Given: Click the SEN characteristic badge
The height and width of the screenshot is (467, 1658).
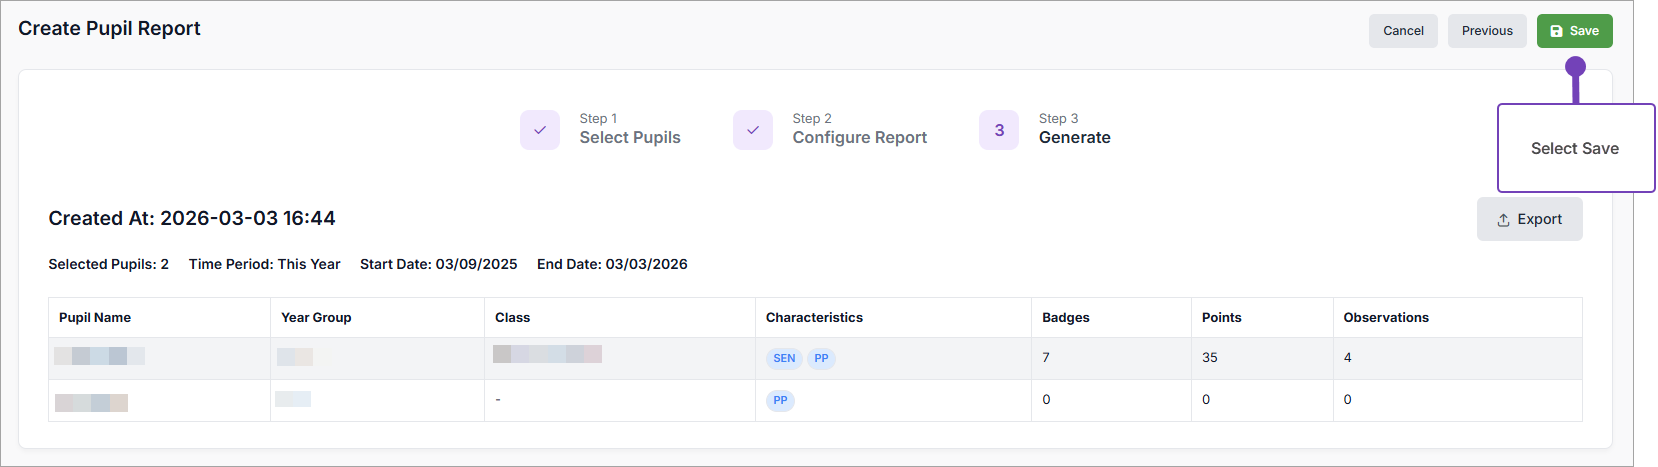Looking at the screenshot, I should point(784,358).
